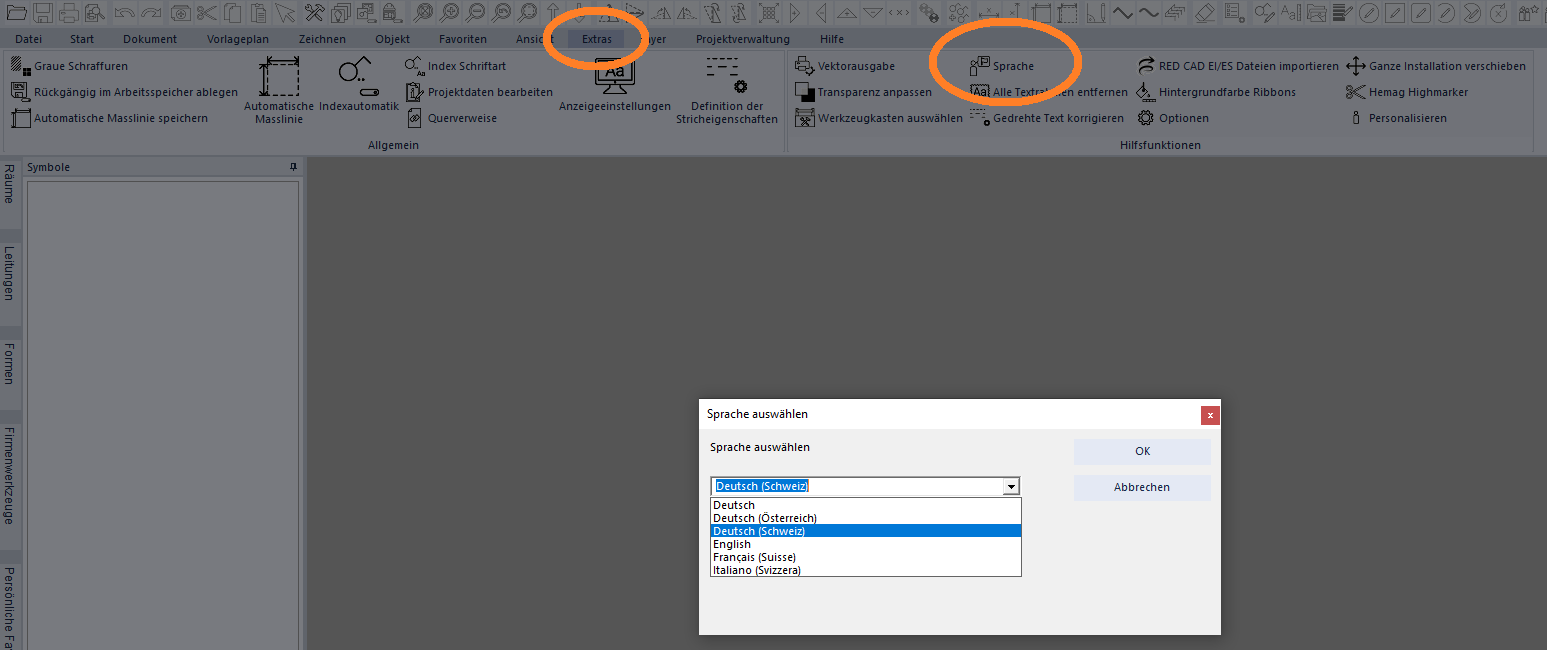Click Hintergrundfarbe Ribbons paint bucket
This screenshot has width=1547, height=650.
(x=1216, y=92)
